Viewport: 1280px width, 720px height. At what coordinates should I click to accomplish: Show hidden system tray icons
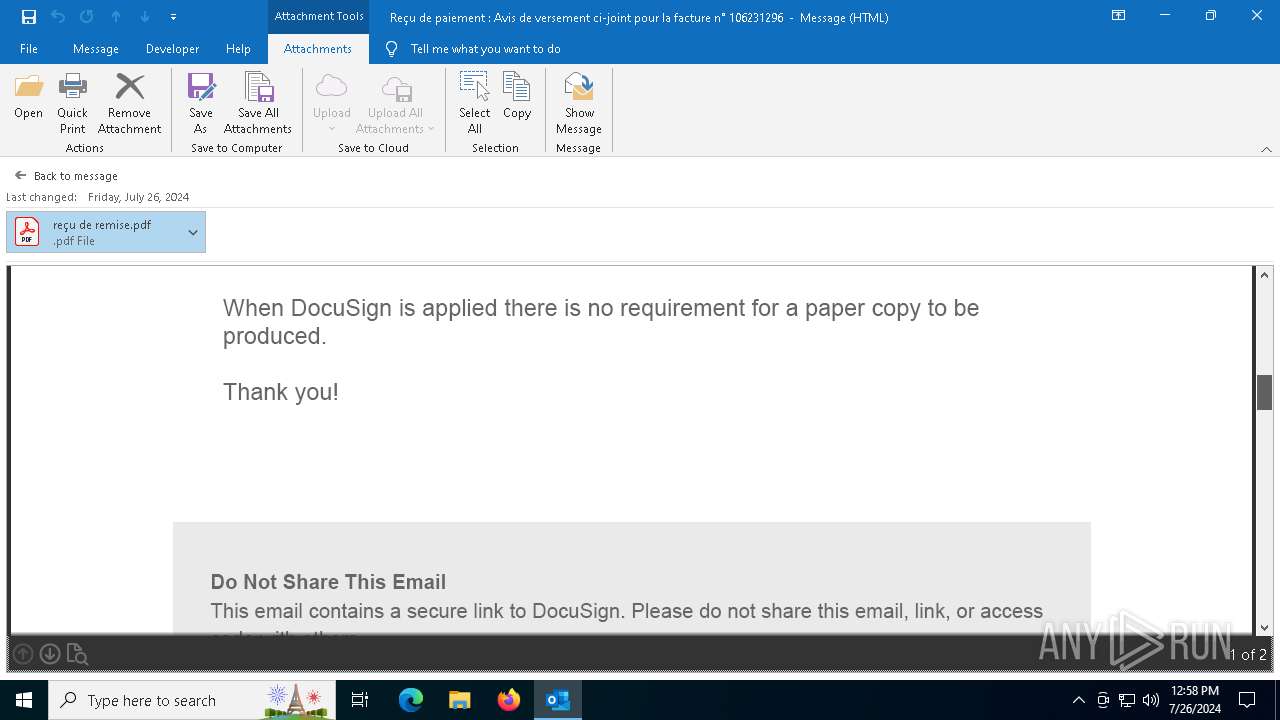coord(1078,700)
